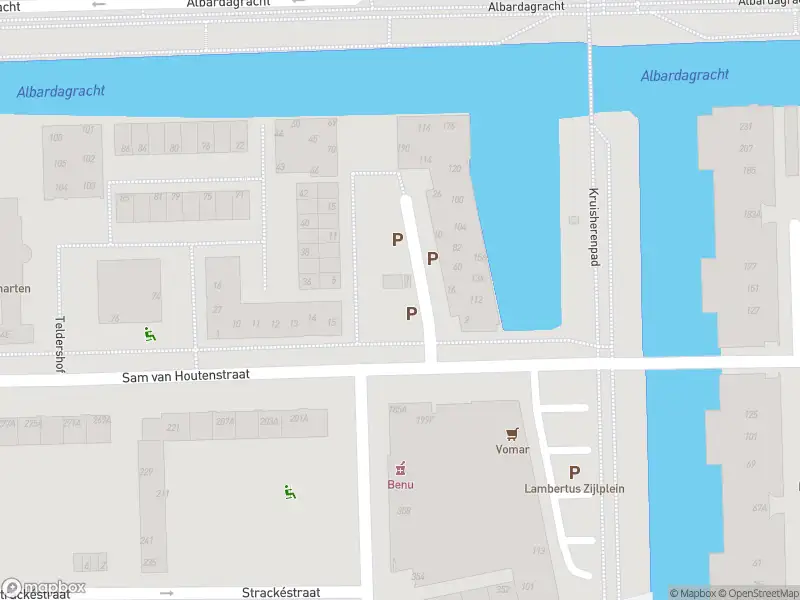Click the Mapbox logo

(x=43, y=588)
